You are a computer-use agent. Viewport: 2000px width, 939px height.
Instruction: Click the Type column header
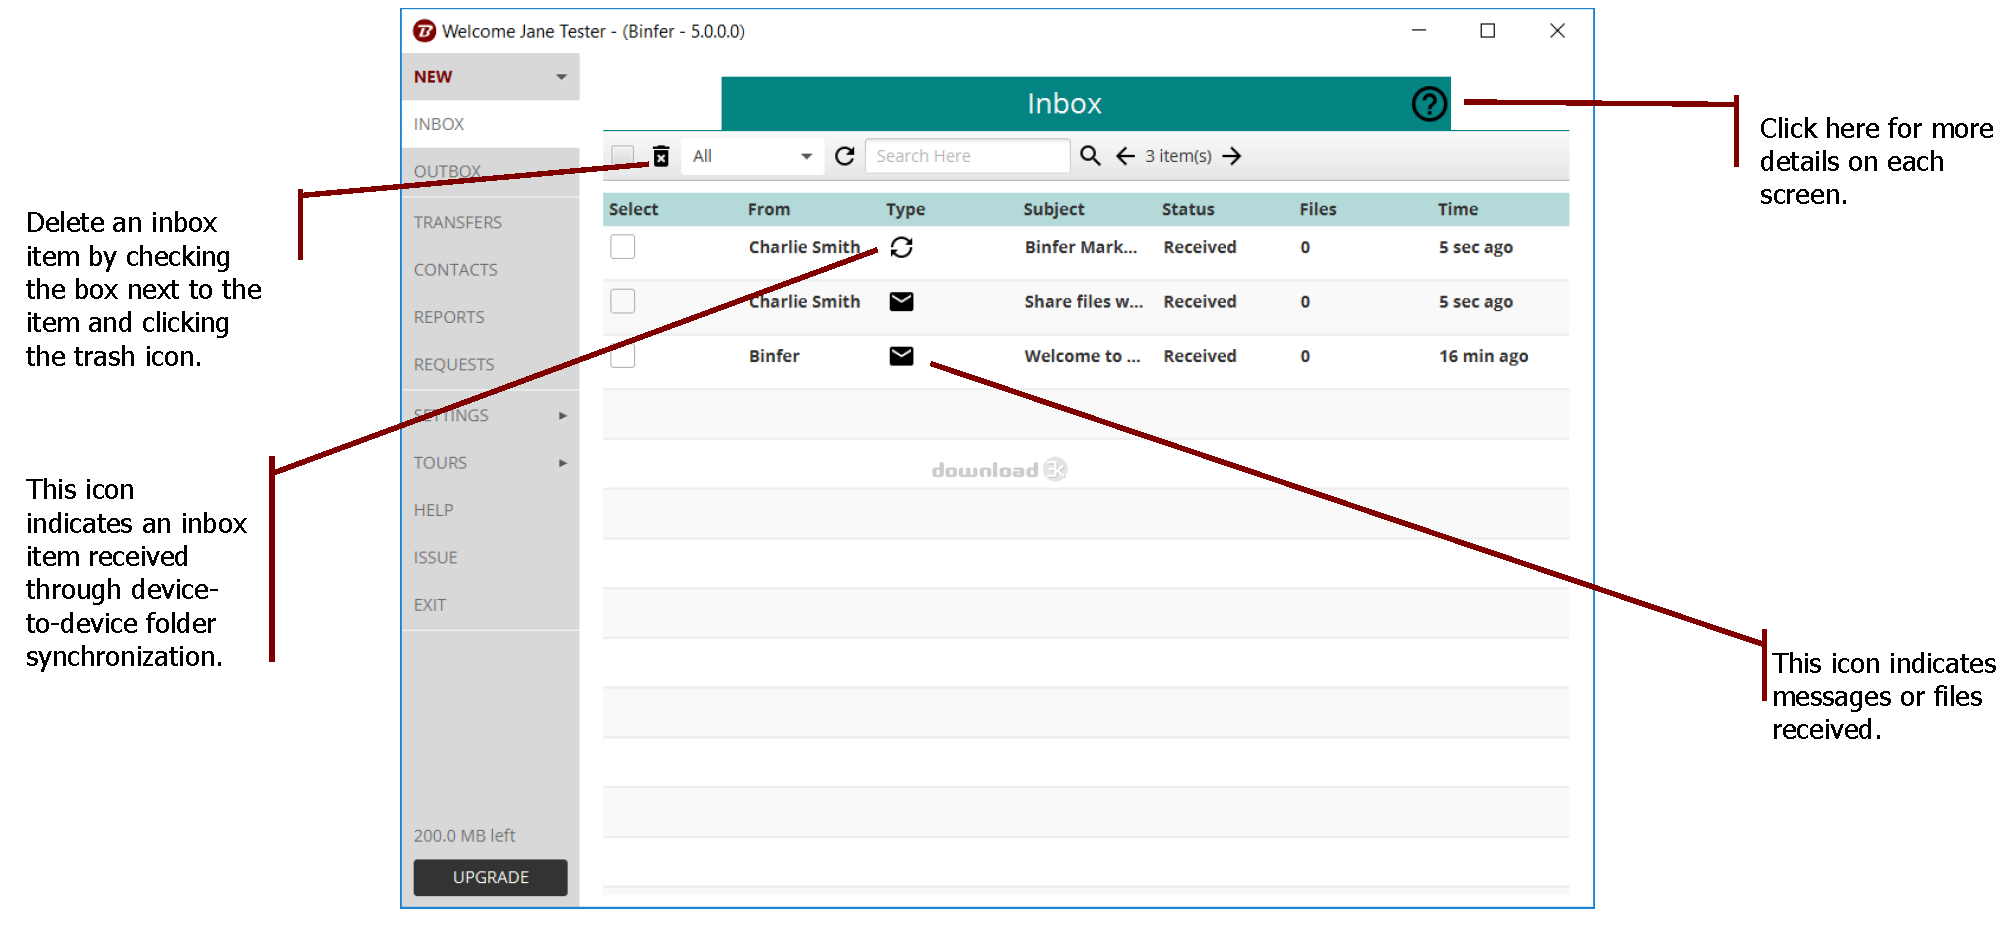(x=905, y=209)
